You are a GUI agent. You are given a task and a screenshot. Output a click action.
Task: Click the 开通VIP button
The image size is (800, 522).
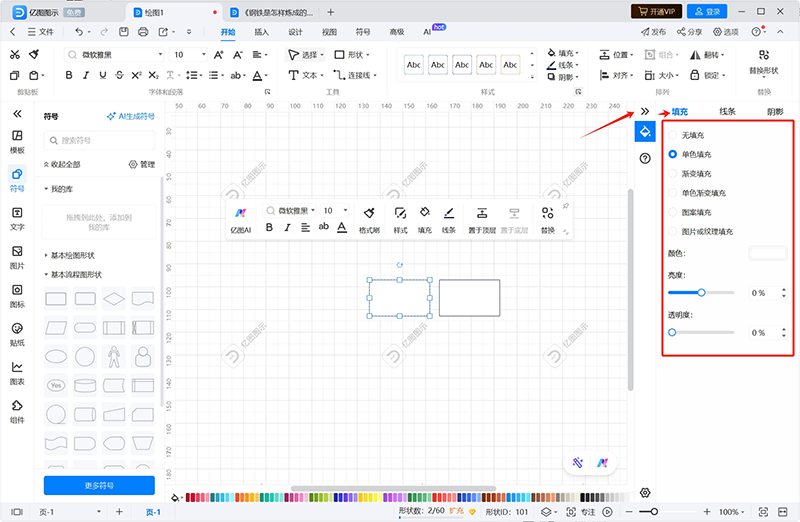(x=657, y=11)
